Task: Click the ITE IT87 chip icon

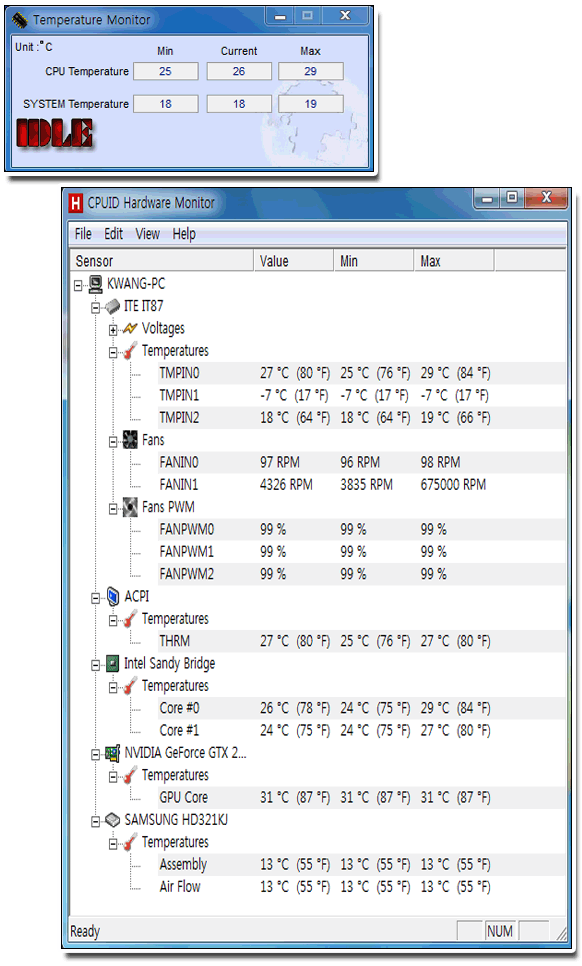Action: coord(112,306)
